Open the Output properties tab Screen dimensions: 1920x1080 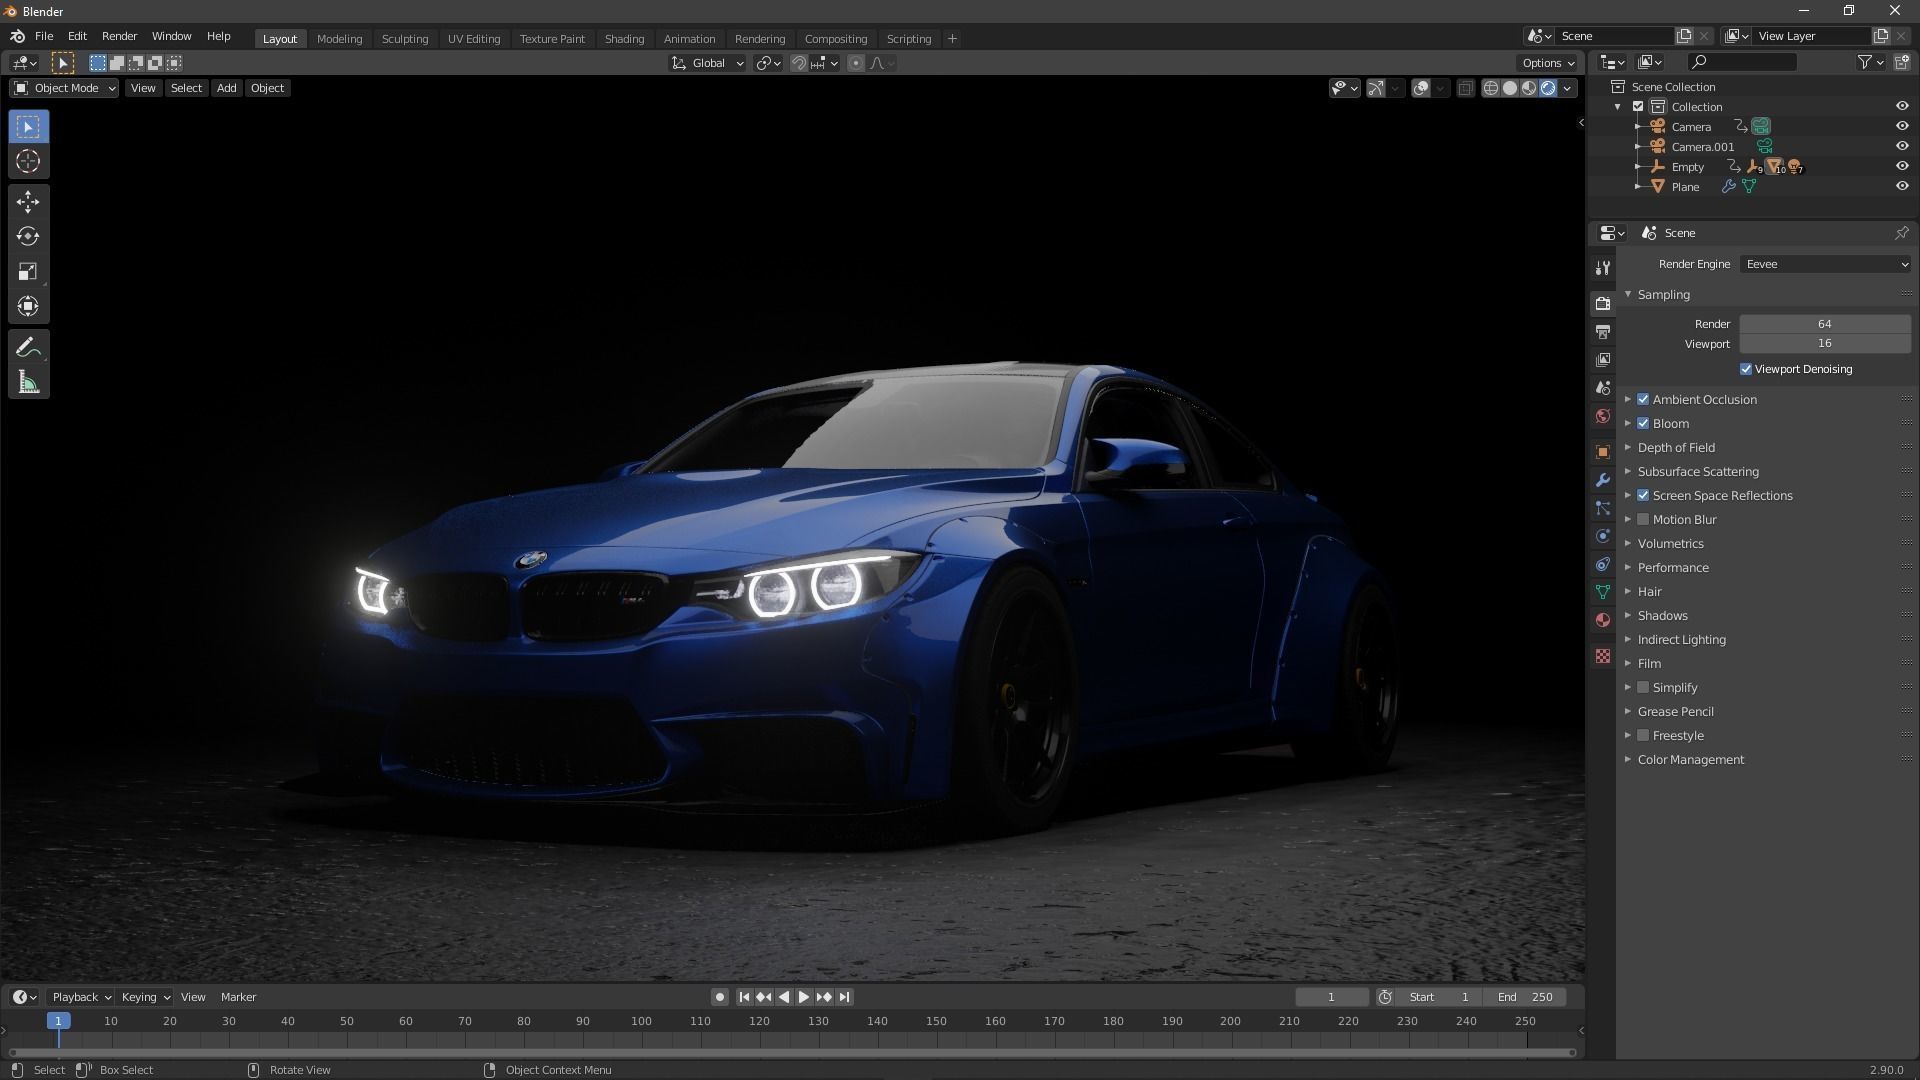1603,331
